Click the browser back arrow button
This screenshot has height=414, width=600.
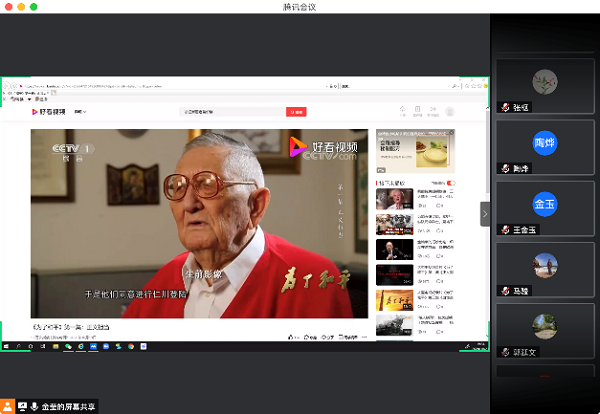click(x=5, y=84)
